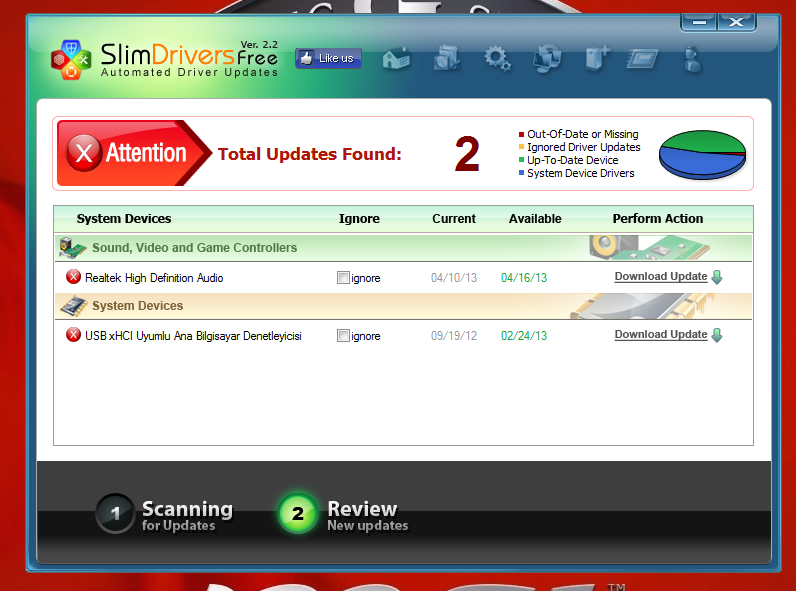Select USB xHCI Uyumlu Ana Bilgisayar Denetleyicisi
796x591 pixels.
coord(193,336)
